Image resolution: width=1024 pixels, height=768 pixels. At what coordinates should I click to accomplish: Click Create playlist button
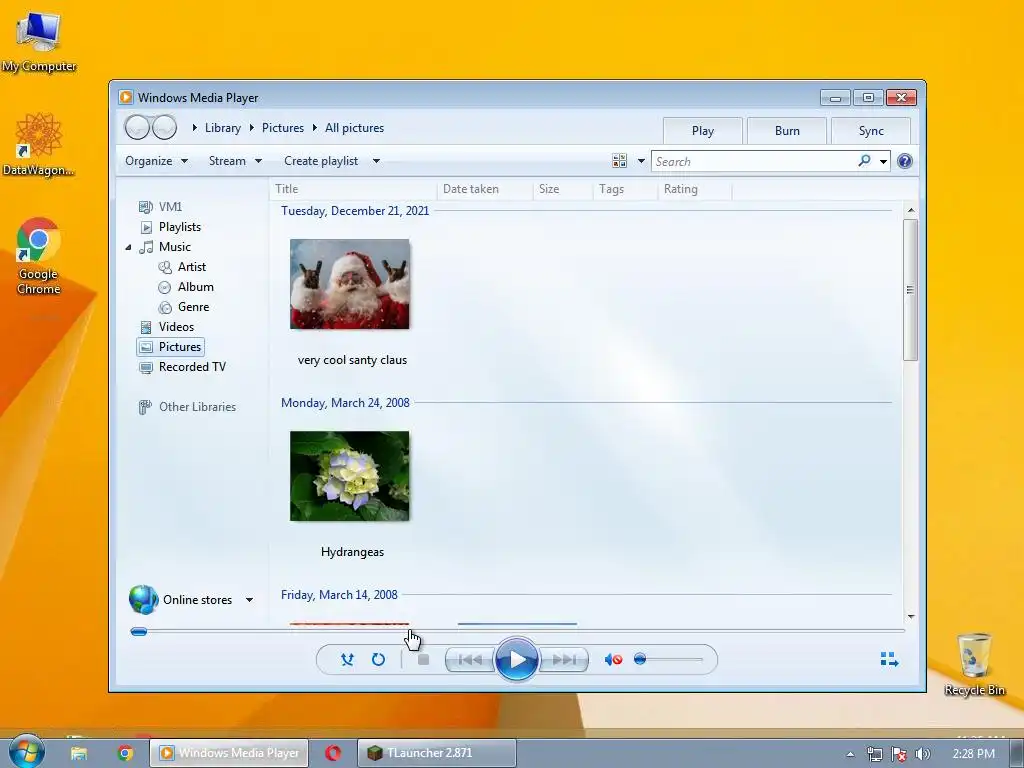[x=321, y=161]
